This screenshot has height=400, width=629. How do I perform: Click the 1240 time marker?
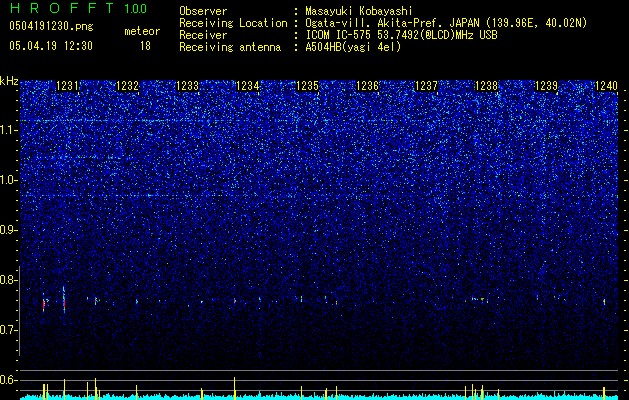click(x=606, y=86)
